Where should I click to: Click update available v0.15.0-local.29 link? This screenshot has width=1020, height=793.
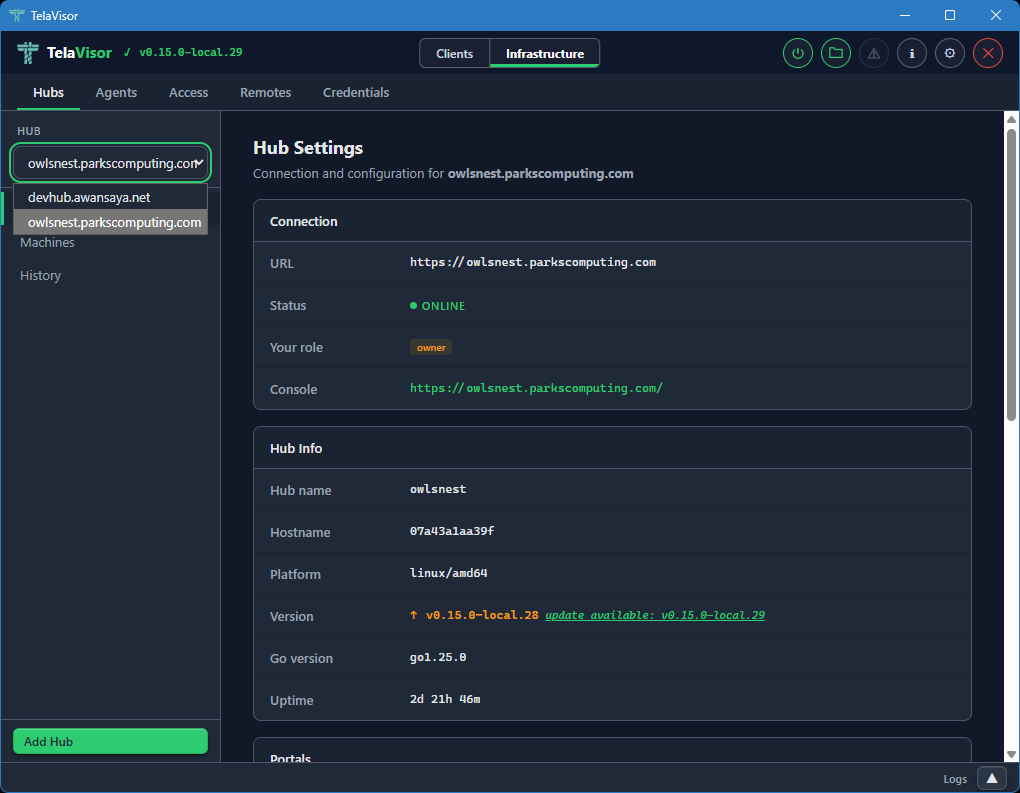click(655, 615)
